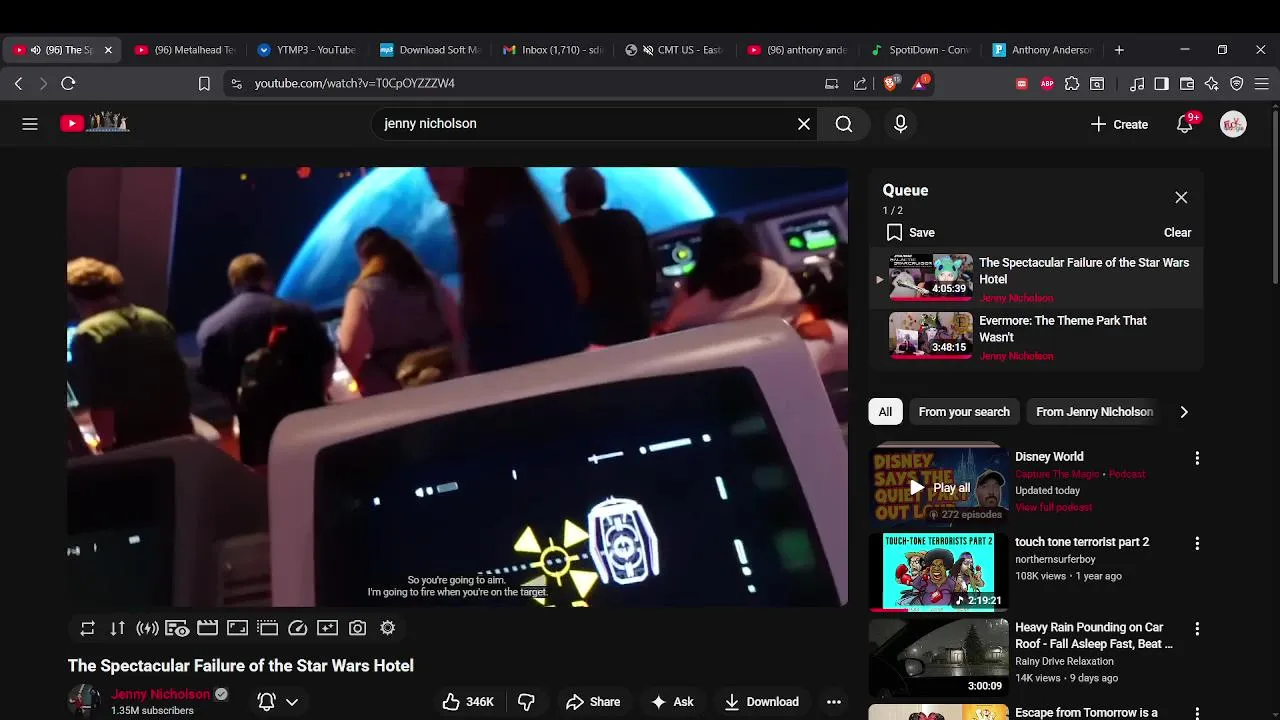Image resolution: width=1280 pixels, height=720 pixels.
Task: Clear the search box with X
Action: [x=804, y=124]
